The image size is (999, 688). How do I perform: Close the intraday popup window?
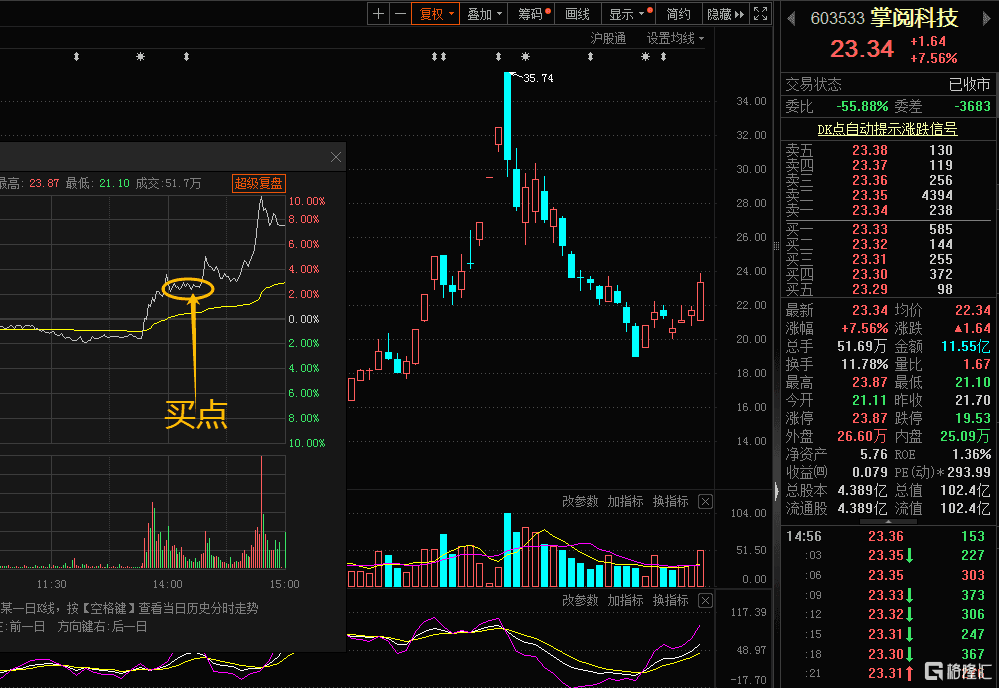pos(336,157)
